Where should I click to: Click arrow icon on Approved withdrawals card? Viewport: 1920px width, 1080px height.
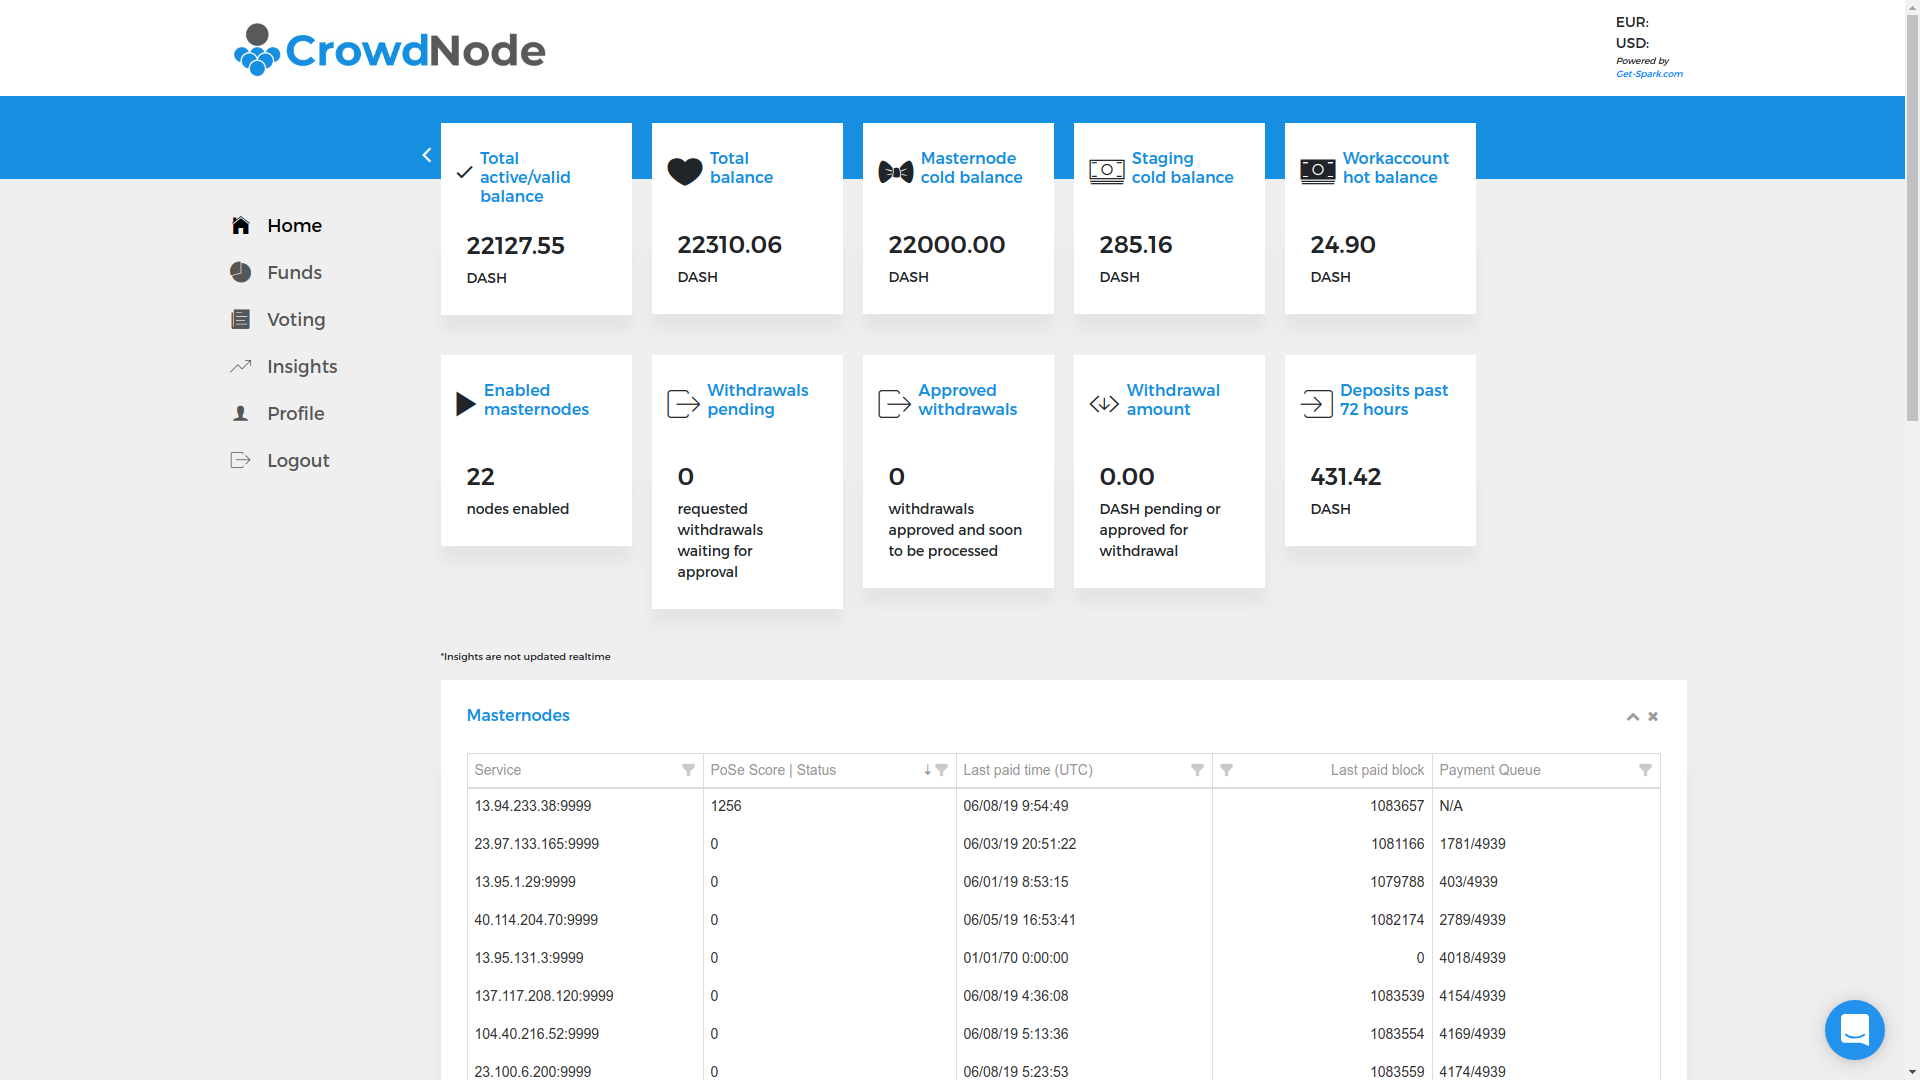pos(895,403)
